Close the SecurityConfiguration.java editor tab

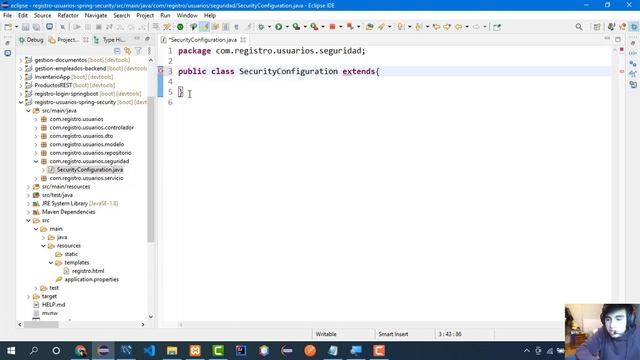243,40
